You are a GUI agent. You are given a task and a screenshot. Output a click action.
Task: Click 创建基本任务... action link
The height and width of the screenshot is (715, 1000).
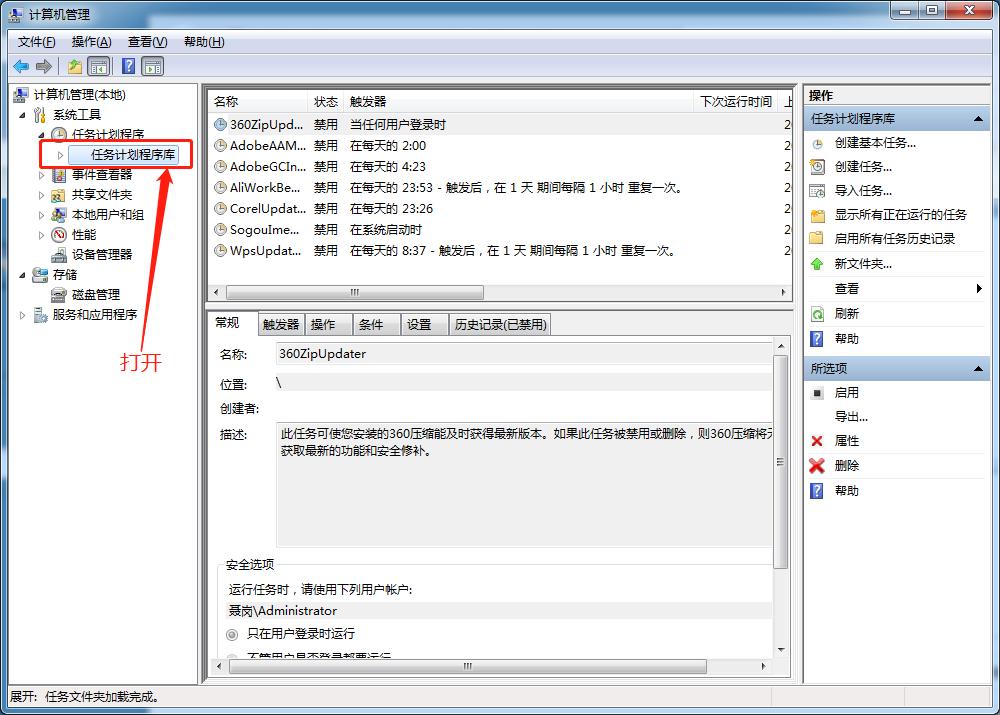pos(875,144)
